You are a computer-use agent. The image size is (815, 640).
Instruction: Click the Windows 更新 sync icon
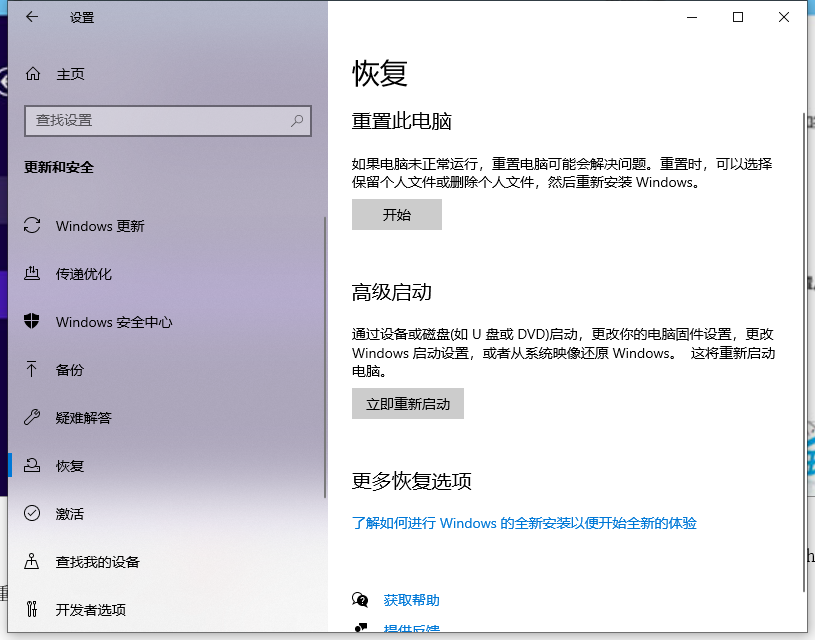(x=33, y=226)
